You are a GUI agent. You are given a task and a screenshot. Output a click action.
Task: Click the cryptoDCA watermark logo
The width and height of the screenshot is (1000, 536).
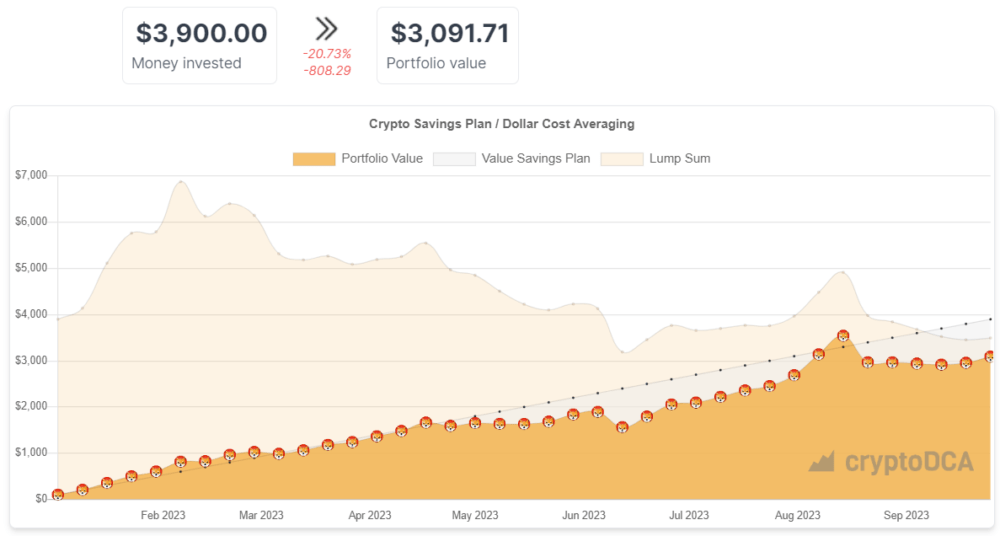point(891,461)
